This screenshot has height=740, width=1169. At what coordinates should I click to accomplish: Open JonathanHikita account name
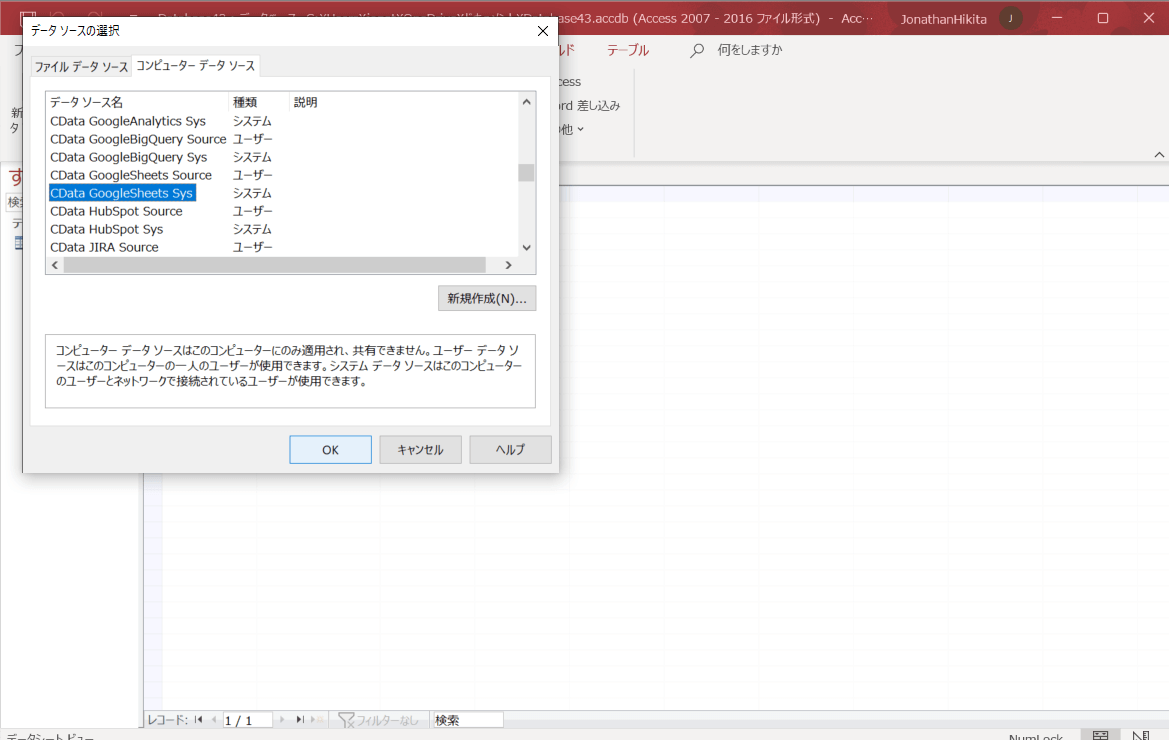click(x=943, y=19)
